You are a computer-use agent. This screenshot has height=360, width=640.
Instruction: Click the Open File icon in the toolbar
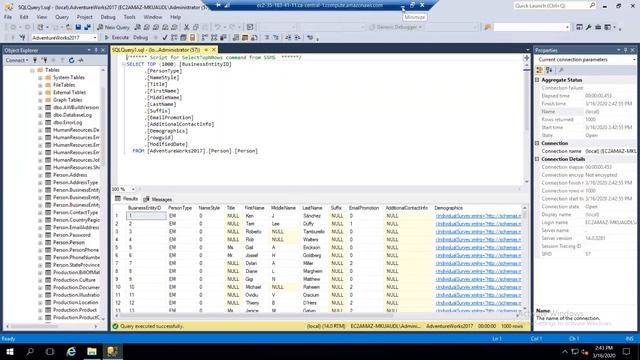point(69,27)
